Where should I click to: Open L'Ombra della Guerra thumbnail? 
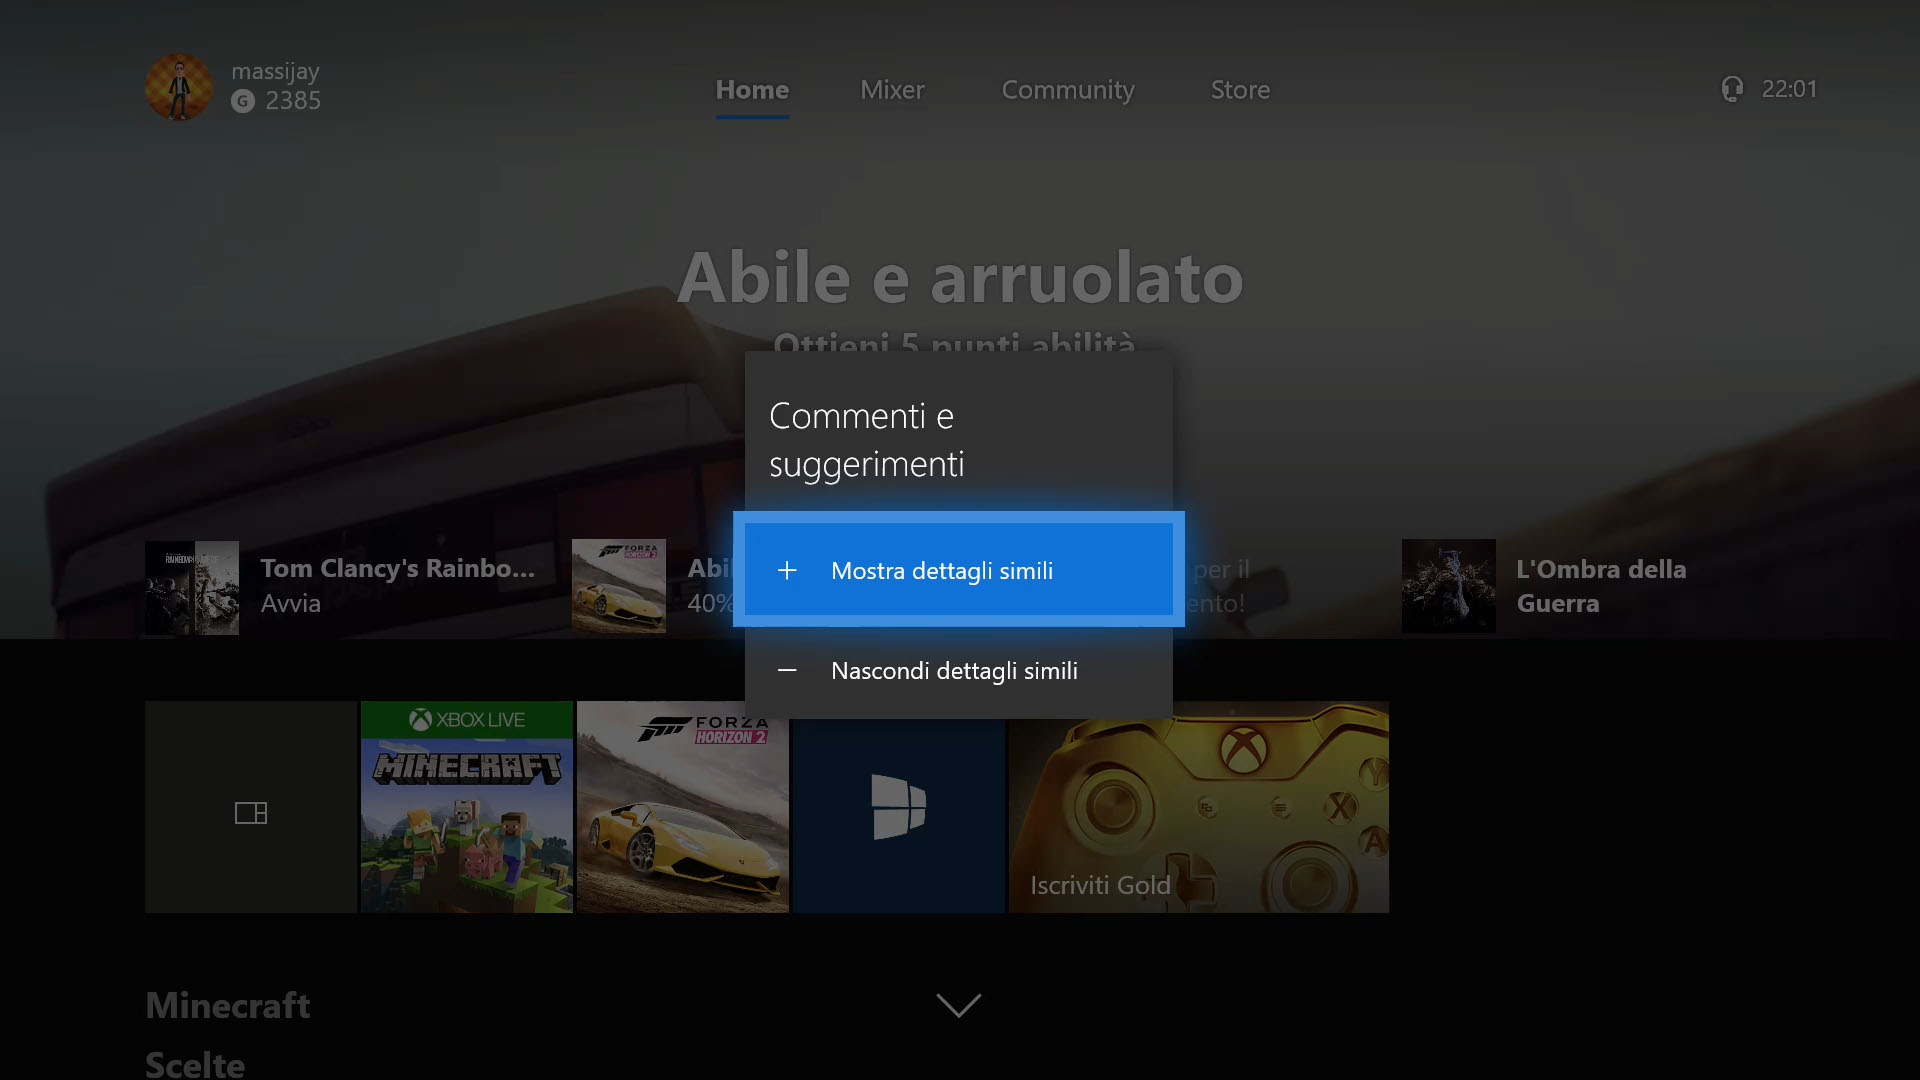tap(1448, 586)
